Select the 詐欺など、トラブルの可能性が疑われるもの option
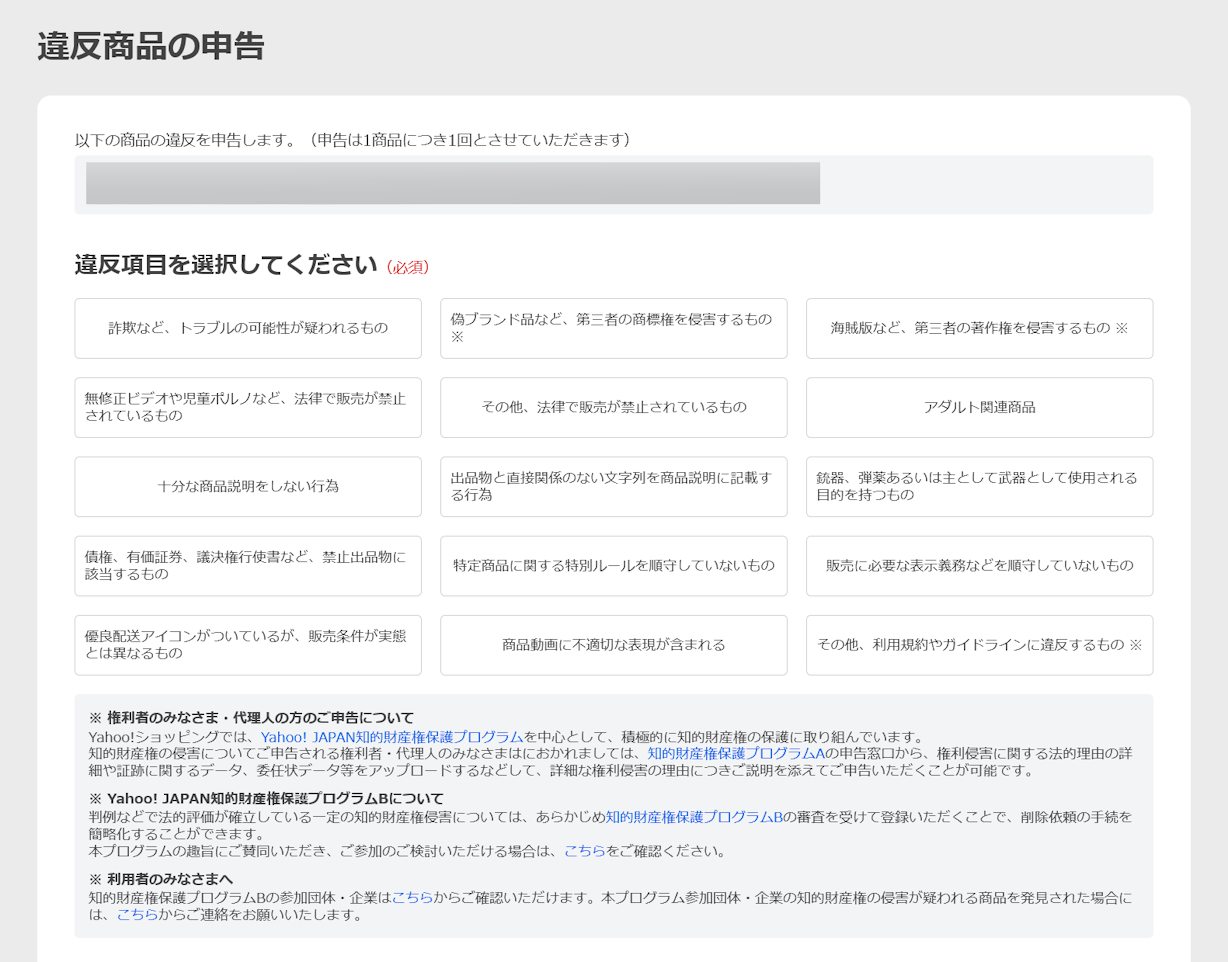The image size is (1228, 962). (x=248, y=328)
